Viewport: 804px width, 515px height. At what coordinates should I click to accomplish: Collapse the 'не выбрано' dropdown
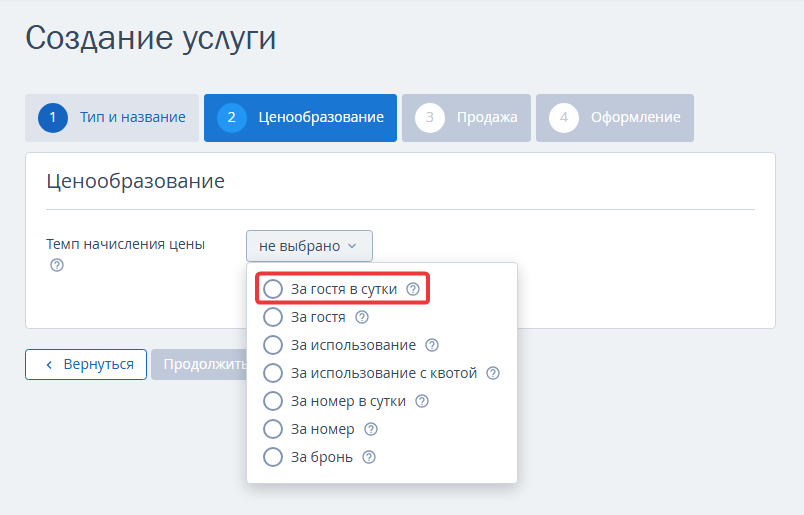(309, 246)
